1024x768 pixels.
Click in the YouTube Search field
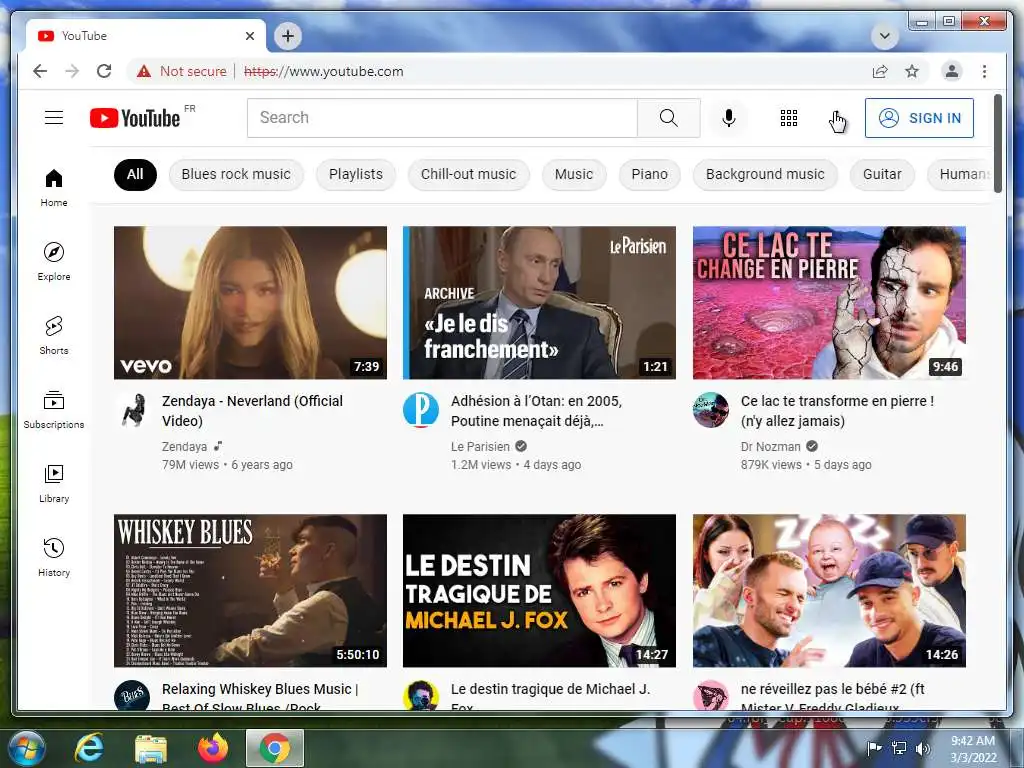click(442, 118)
